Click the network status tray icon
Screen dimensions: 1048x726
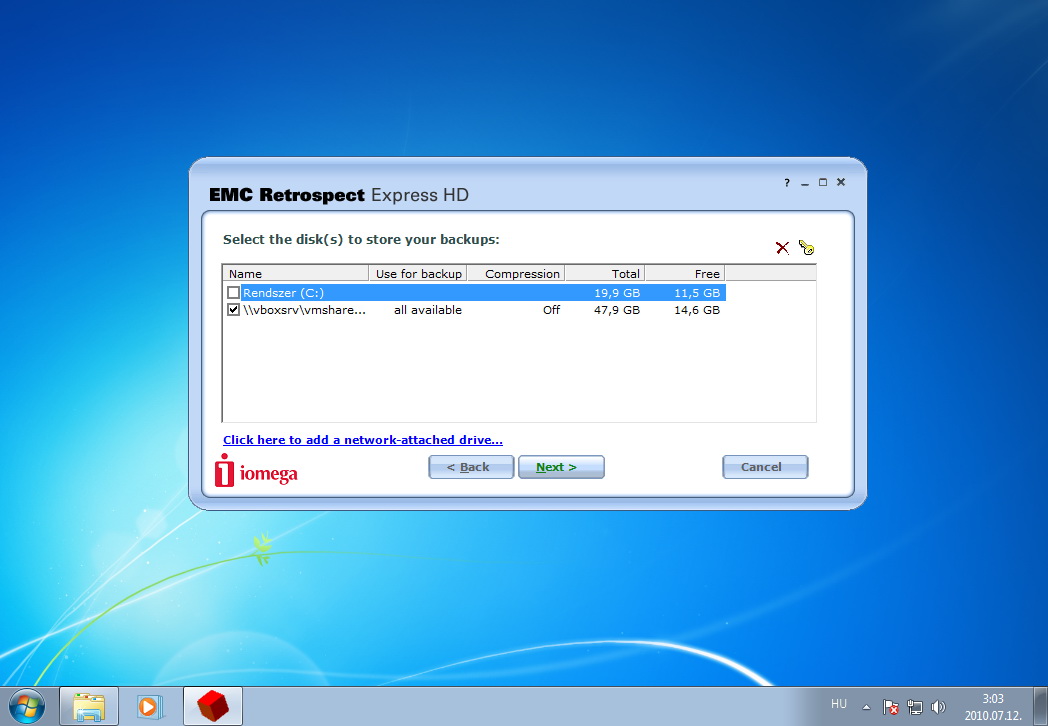(915, 707)
